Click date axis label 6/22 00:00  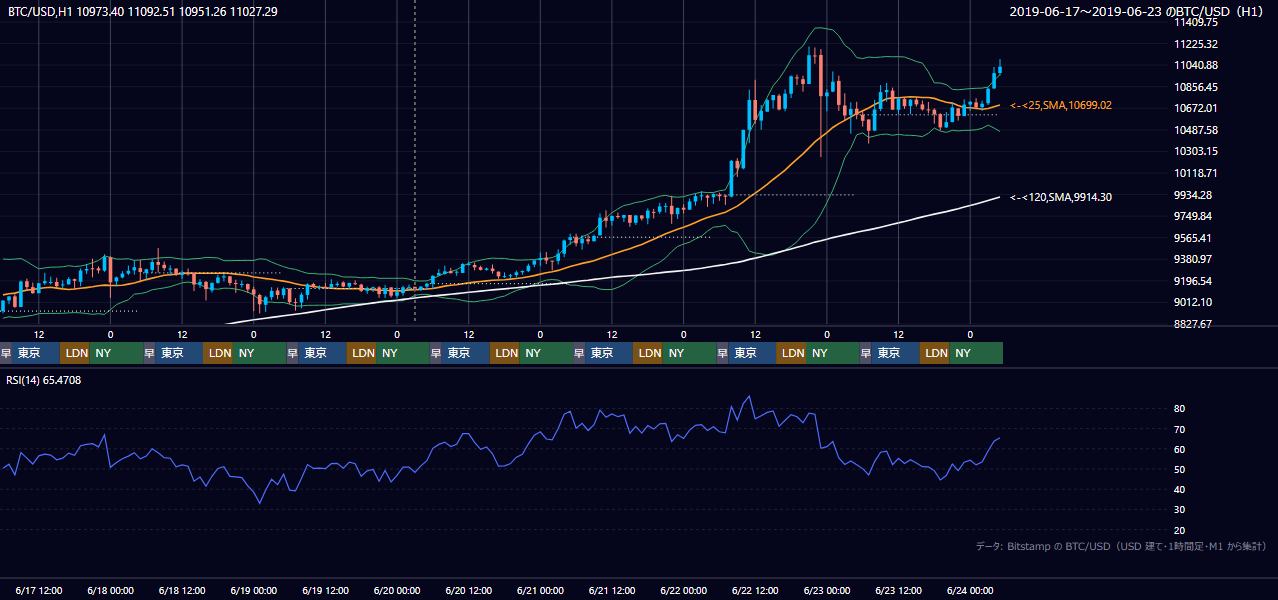684,590
